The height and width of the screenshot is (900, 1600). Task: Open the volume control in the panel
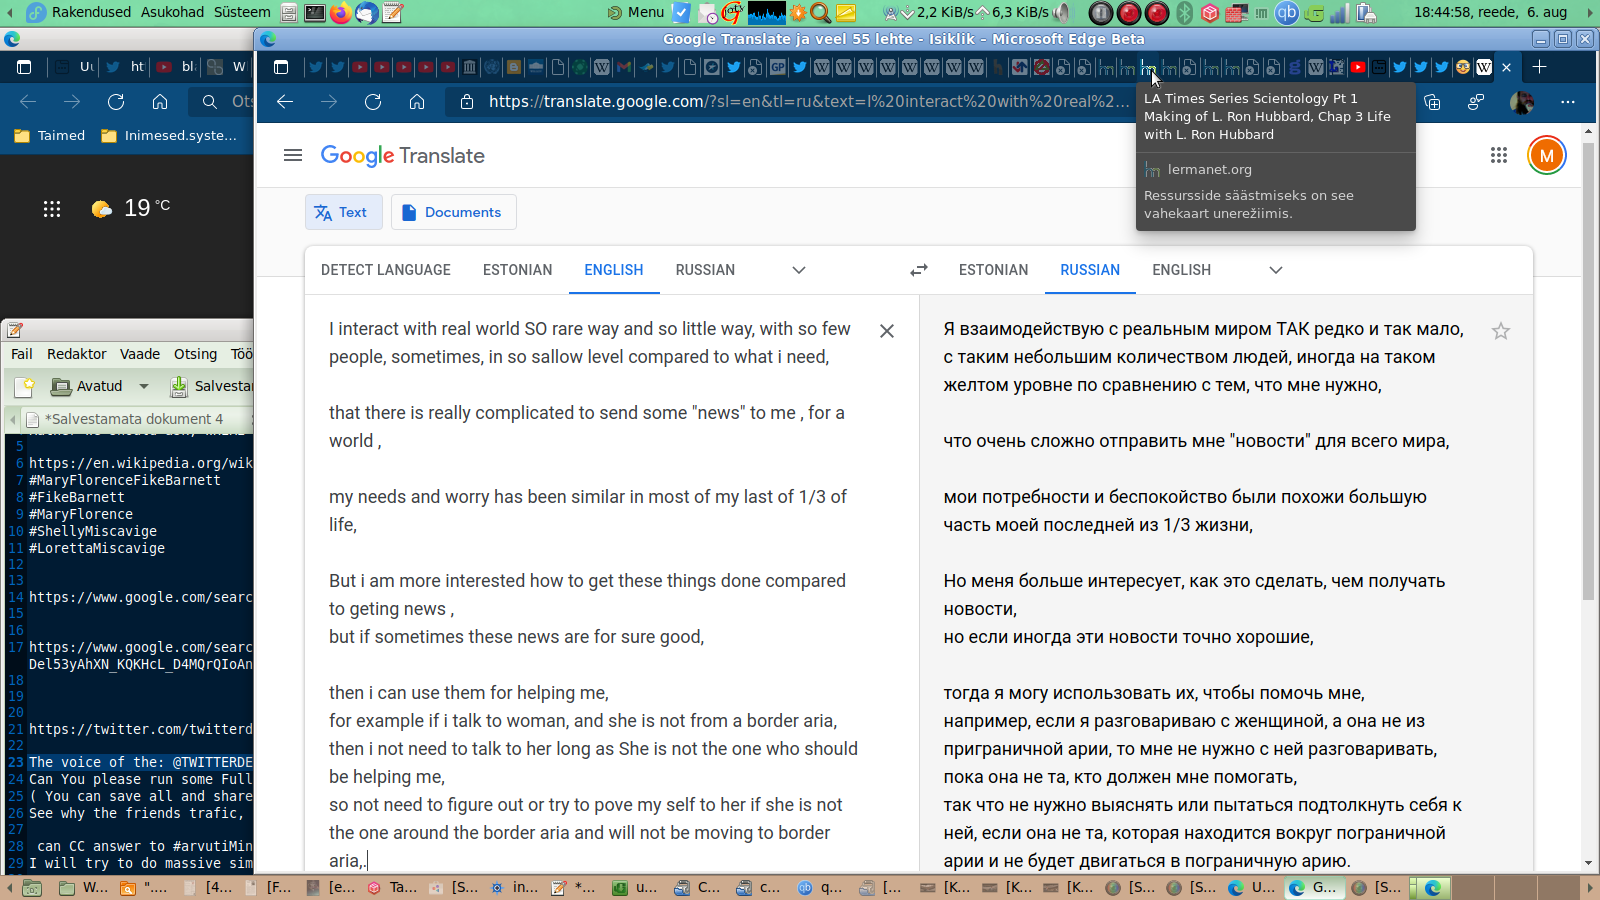(x=1061, y=13)
